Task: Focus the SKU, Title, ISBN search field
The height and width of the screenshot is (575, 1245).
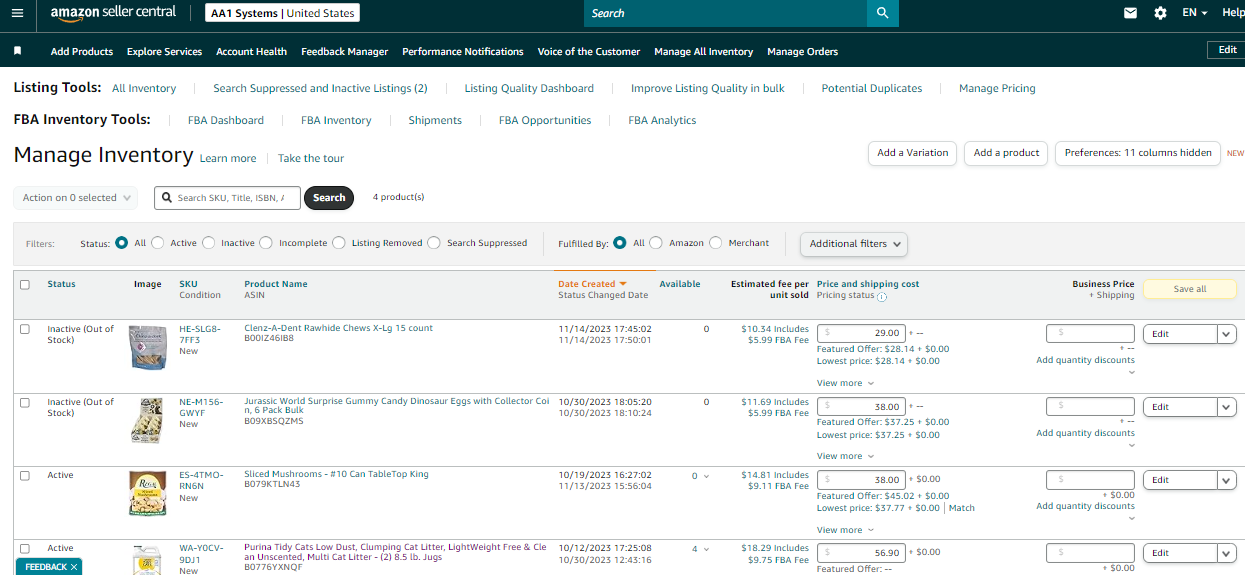Action: click(x=227, y=198)
